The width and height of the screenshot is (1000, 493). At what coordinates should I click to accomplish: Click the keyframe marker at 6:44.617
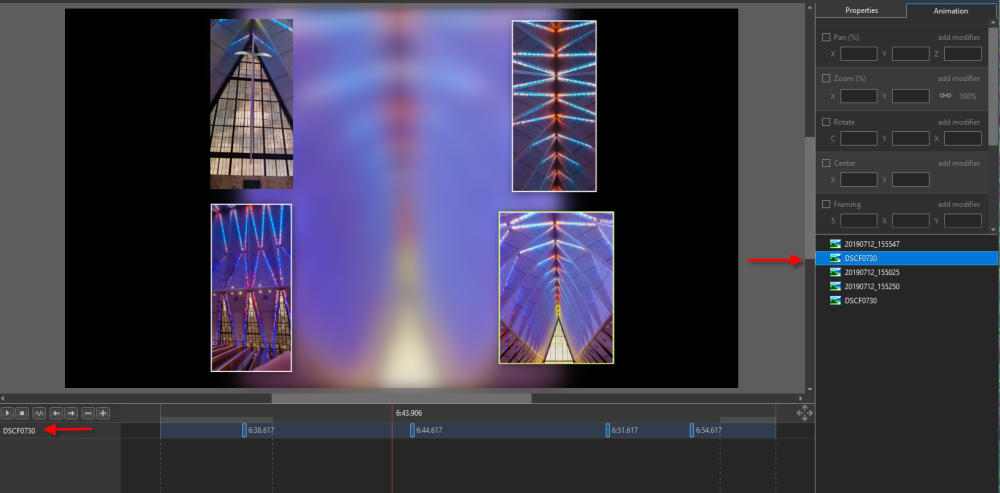pyautogui.click(x=412, y=430)
